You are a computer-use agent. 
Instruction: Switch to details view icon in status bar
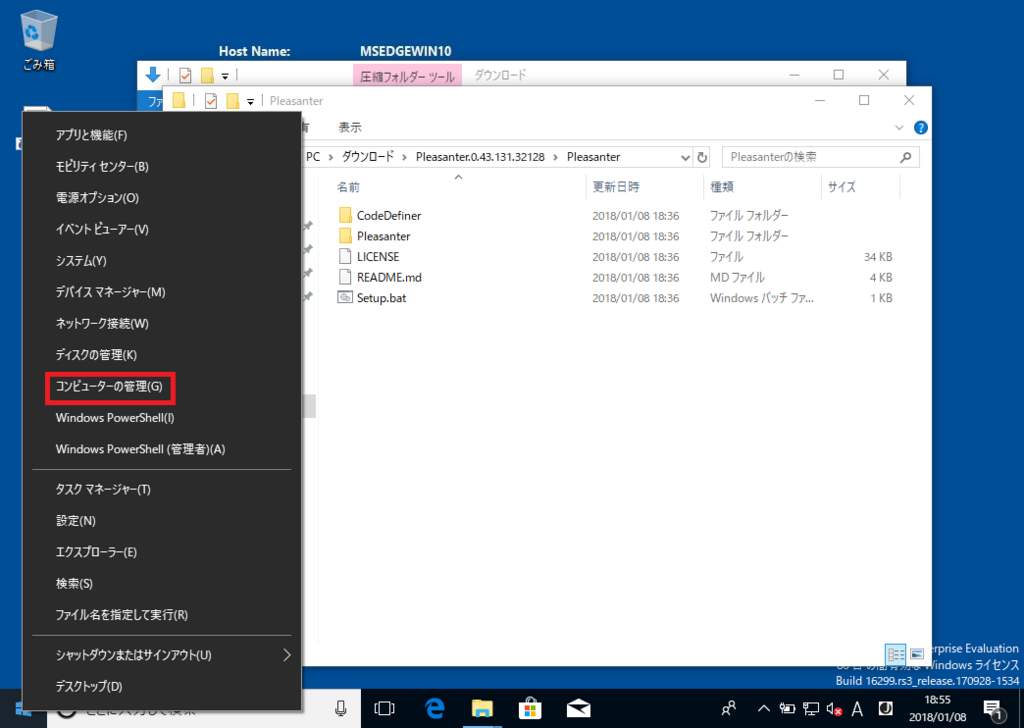(895, 654)
